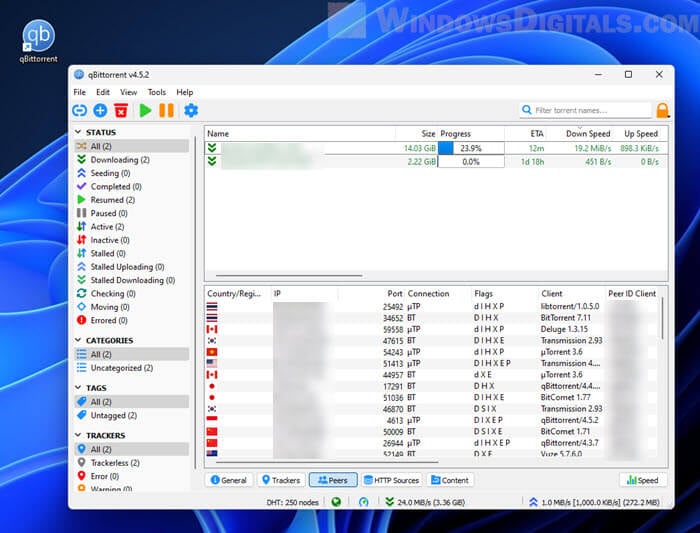Open the Tools menu
This screenshot has width=700, height=533.
(x=157, y=92)
